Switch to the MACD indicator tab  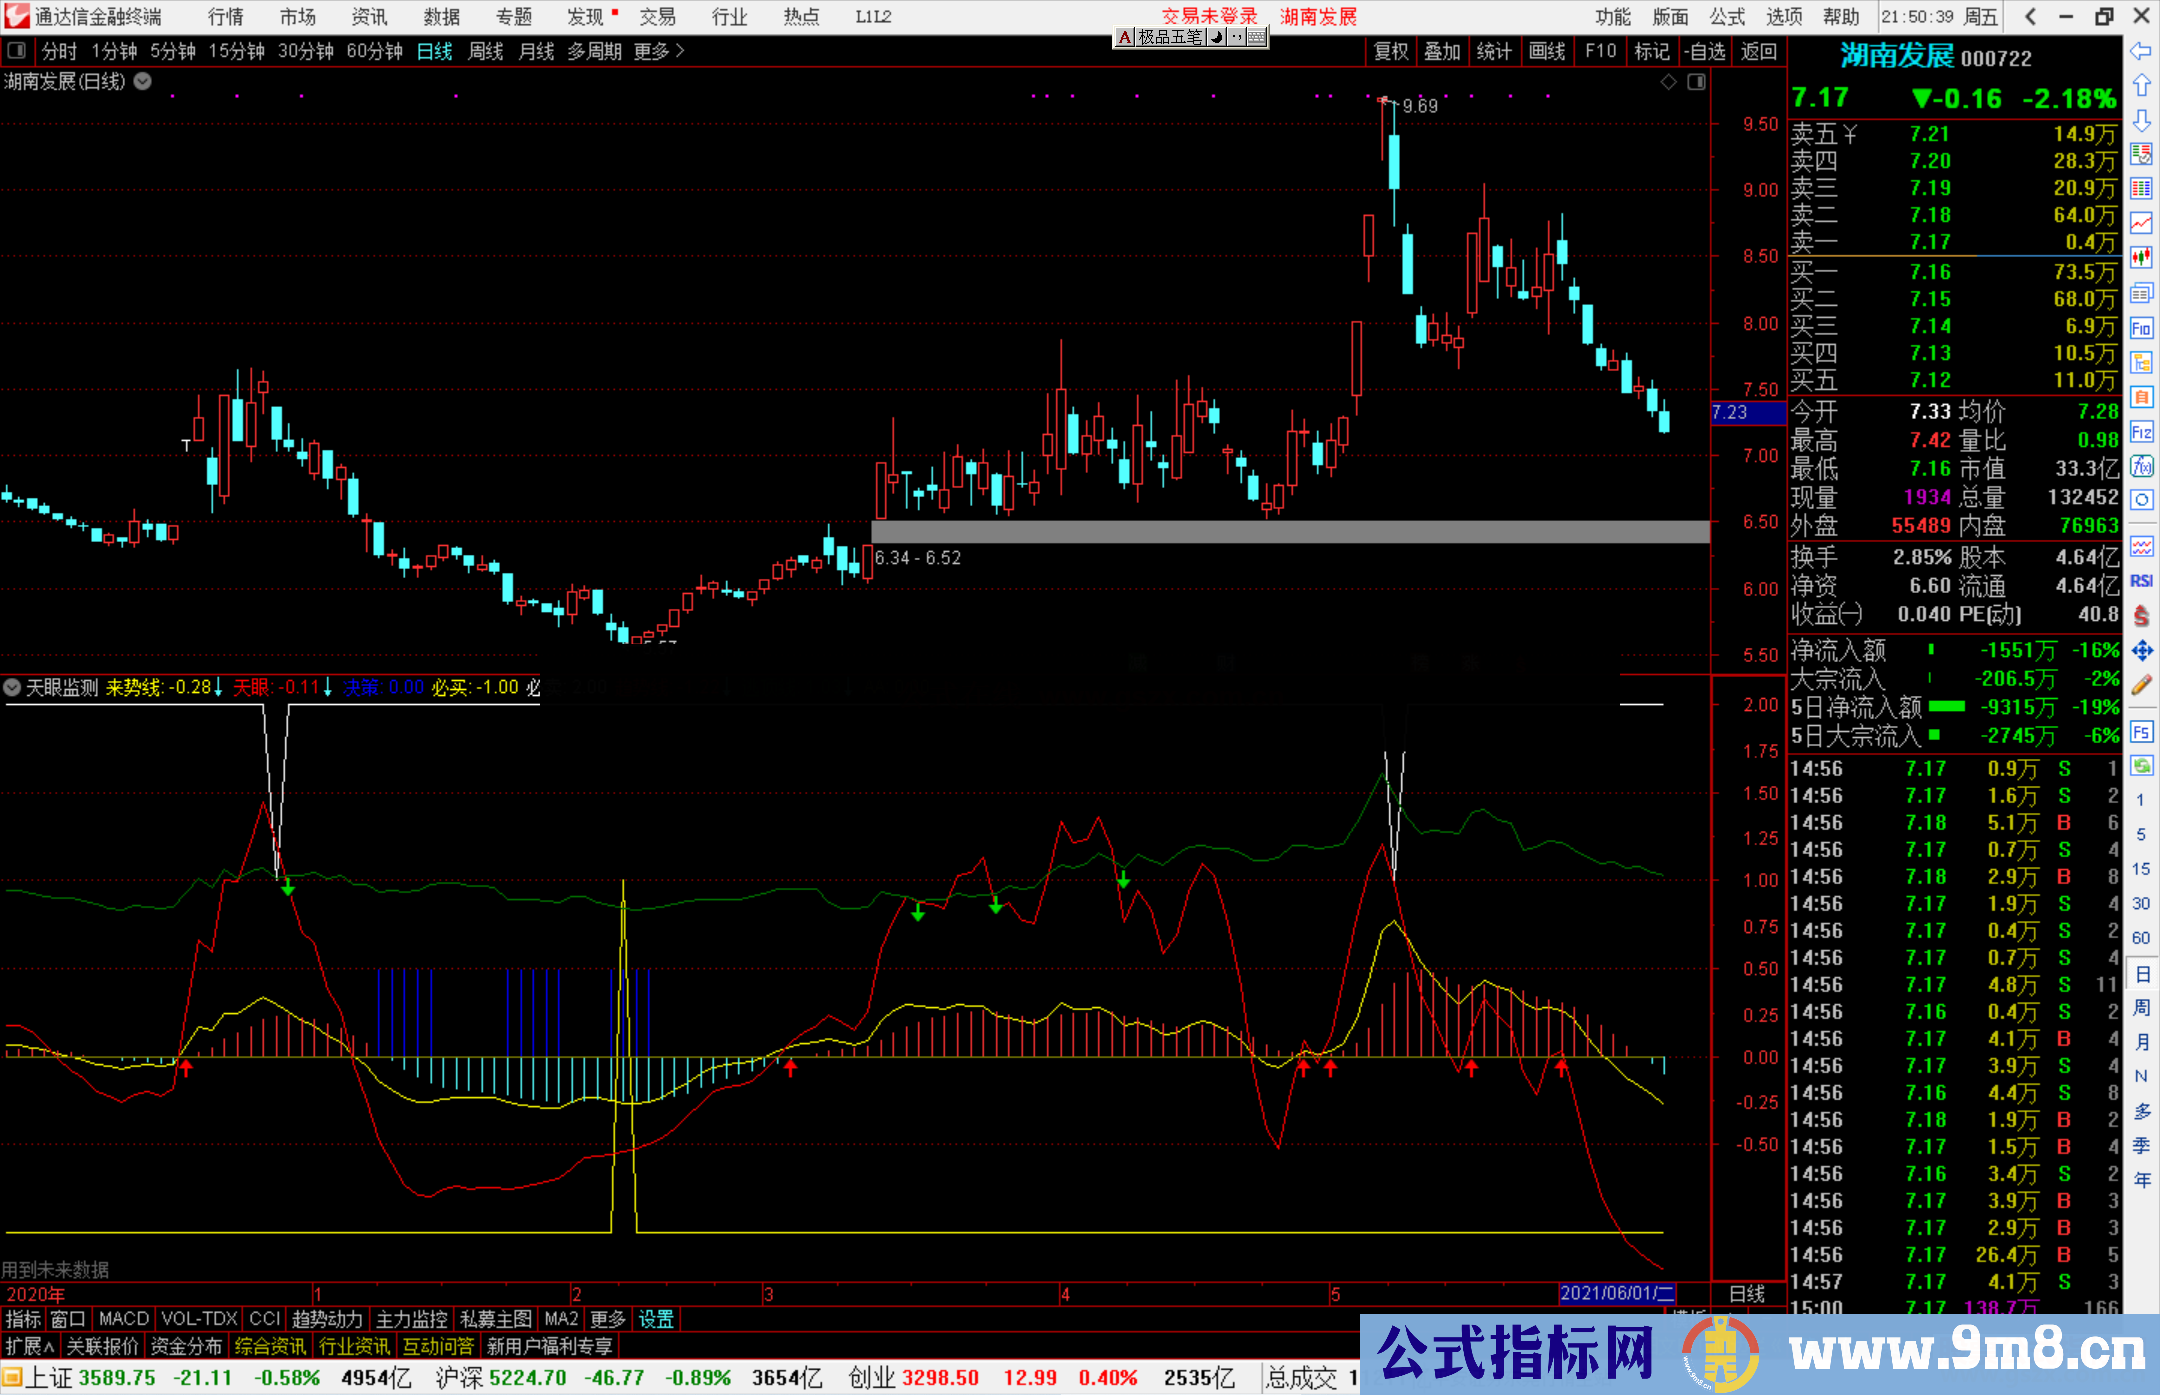[x=122, y=1319]
